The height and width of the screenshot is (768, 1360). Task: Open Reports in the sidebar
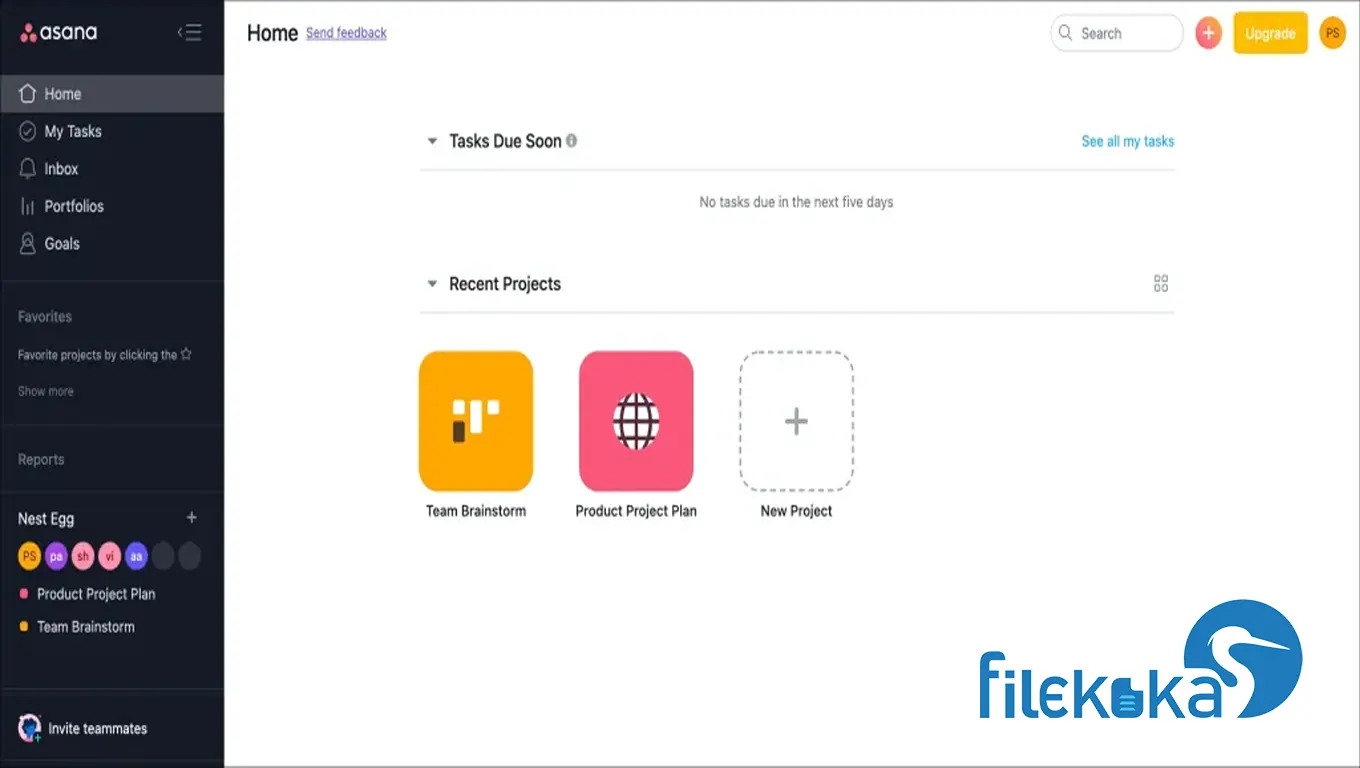tap(41, 460)
